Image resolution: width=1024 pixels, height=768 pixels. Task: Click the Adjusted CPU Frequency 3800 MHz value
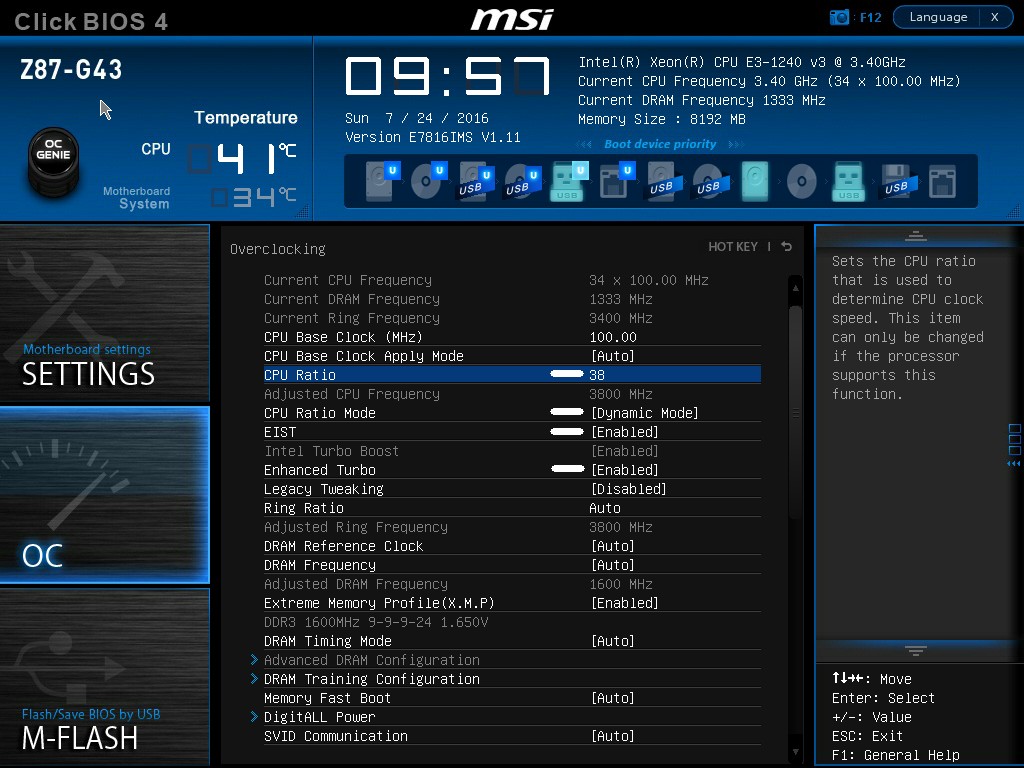[x=620, y=394]
